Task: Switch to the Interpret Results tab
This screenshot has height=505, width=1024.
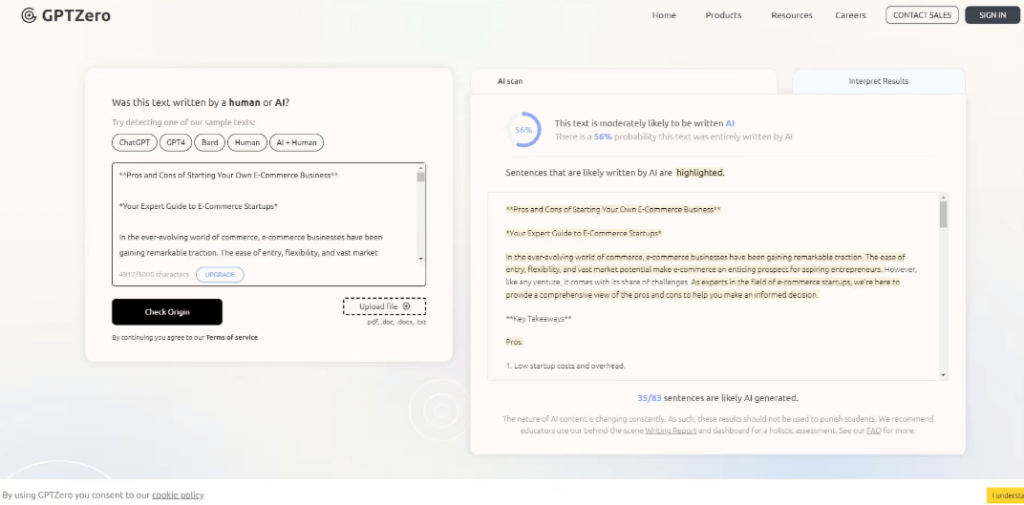Action: (x=878, y=81)
